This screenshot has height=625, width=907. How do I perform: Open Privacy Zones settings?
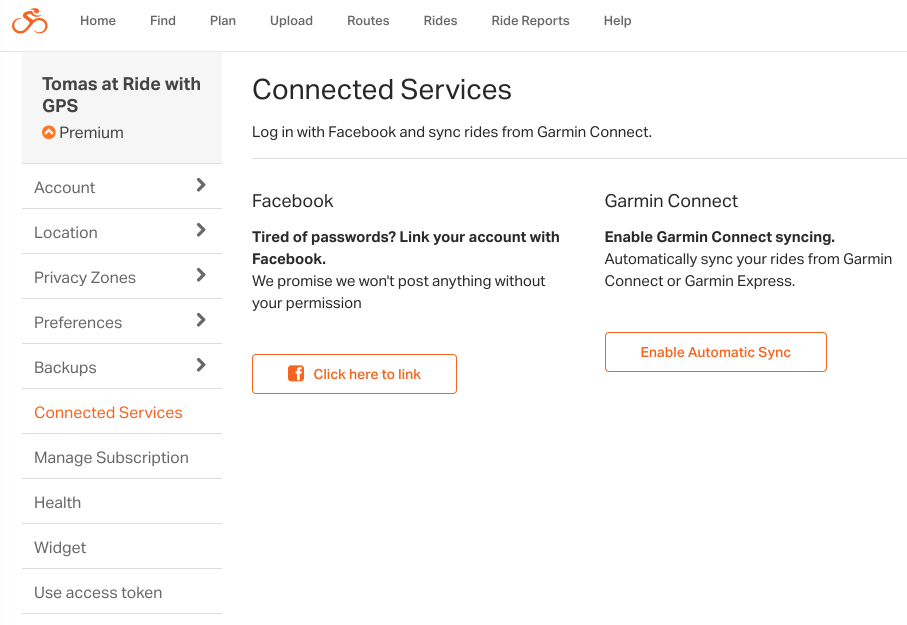point(122,277)
